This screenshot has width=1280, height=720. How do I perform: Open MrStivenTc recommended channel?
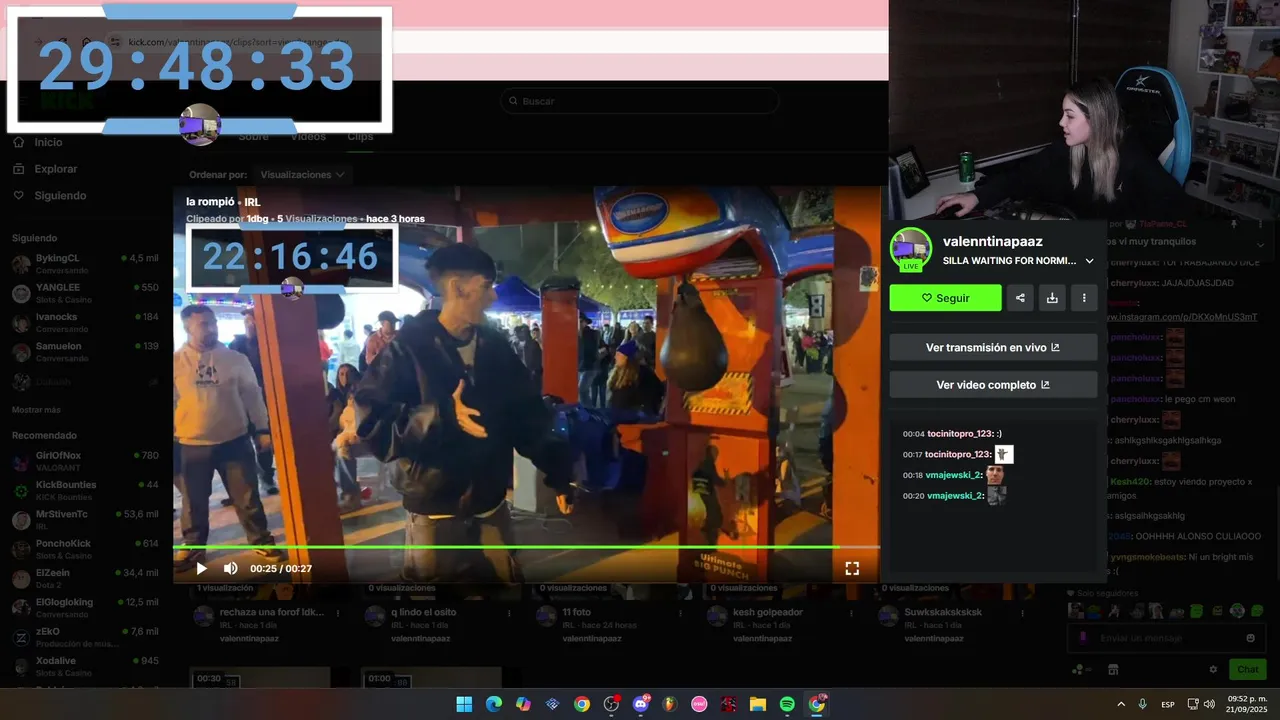point(86,520)
